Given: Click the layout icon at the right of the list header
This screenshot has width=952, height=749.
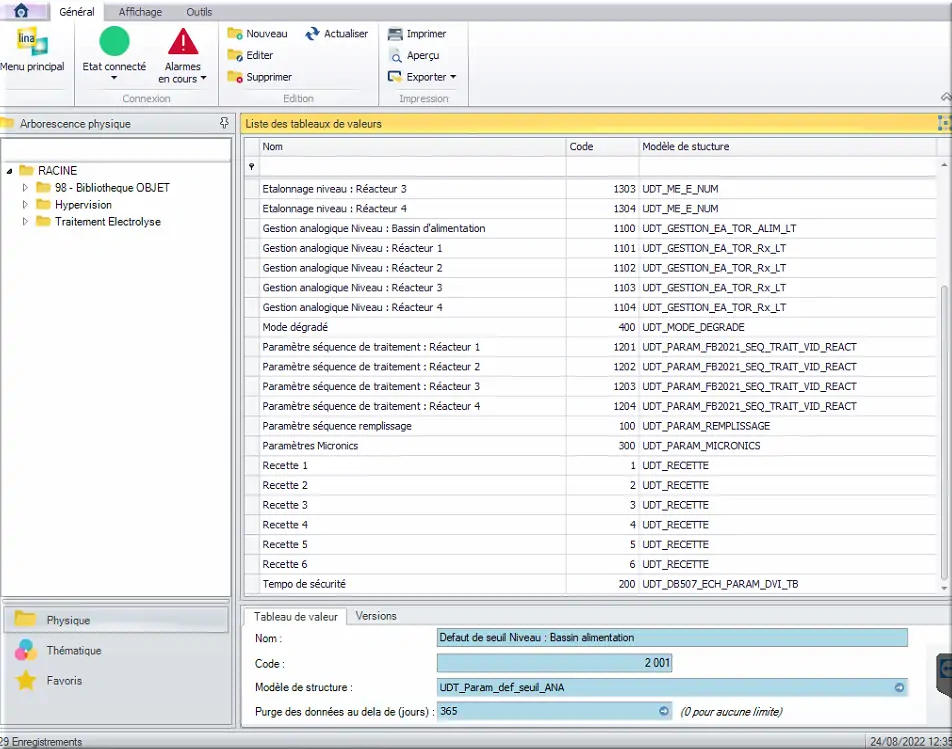Looking at the screenshot, I should (x=944, y=123).
